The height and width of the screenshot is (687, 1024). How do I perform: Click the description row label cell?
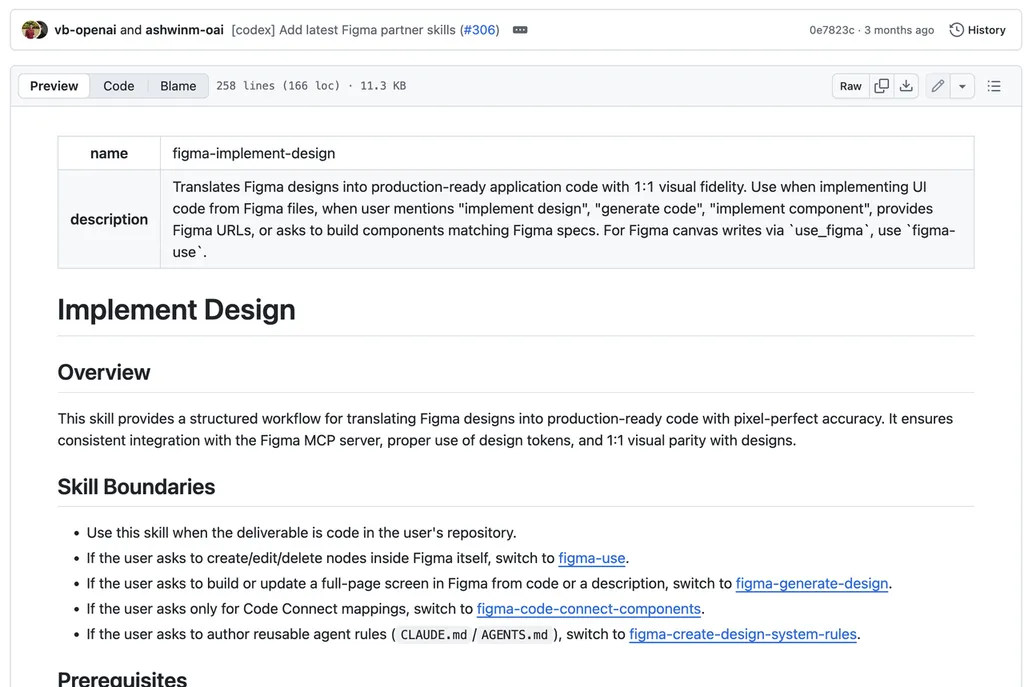click(109, 219)
